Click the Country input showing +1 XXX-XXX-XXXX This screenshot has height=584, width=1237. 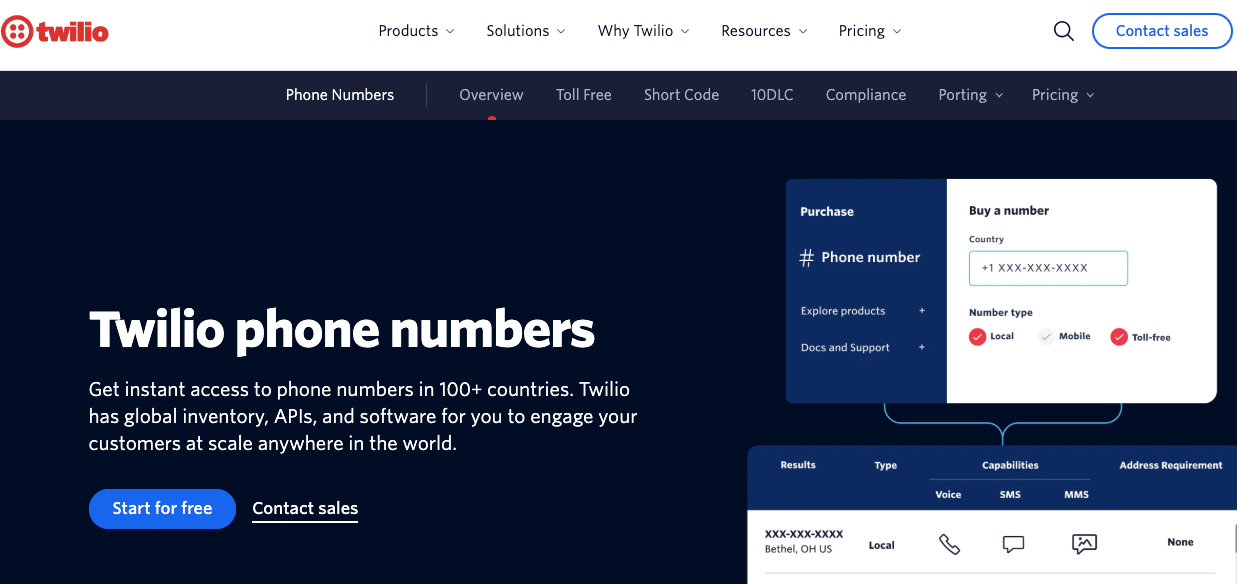(1048, 268)
